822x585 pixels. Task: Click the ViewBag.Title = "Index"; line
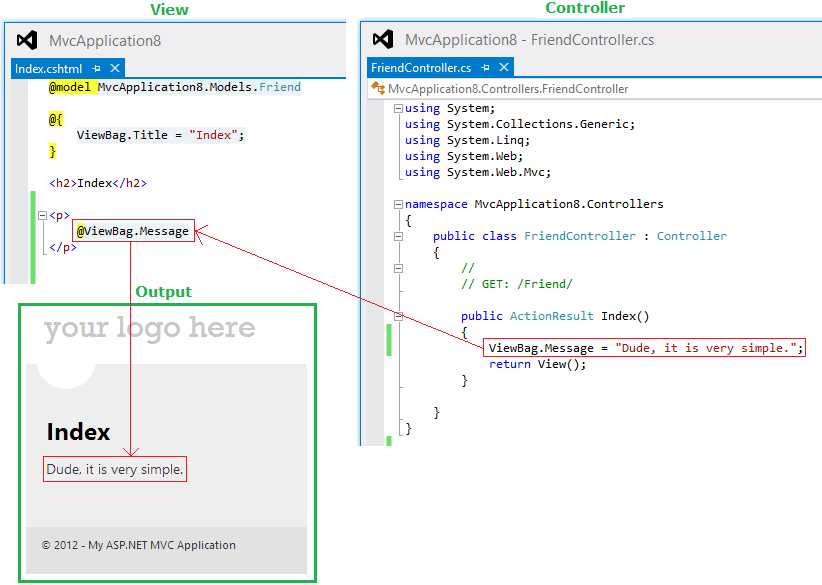[160, 135]
